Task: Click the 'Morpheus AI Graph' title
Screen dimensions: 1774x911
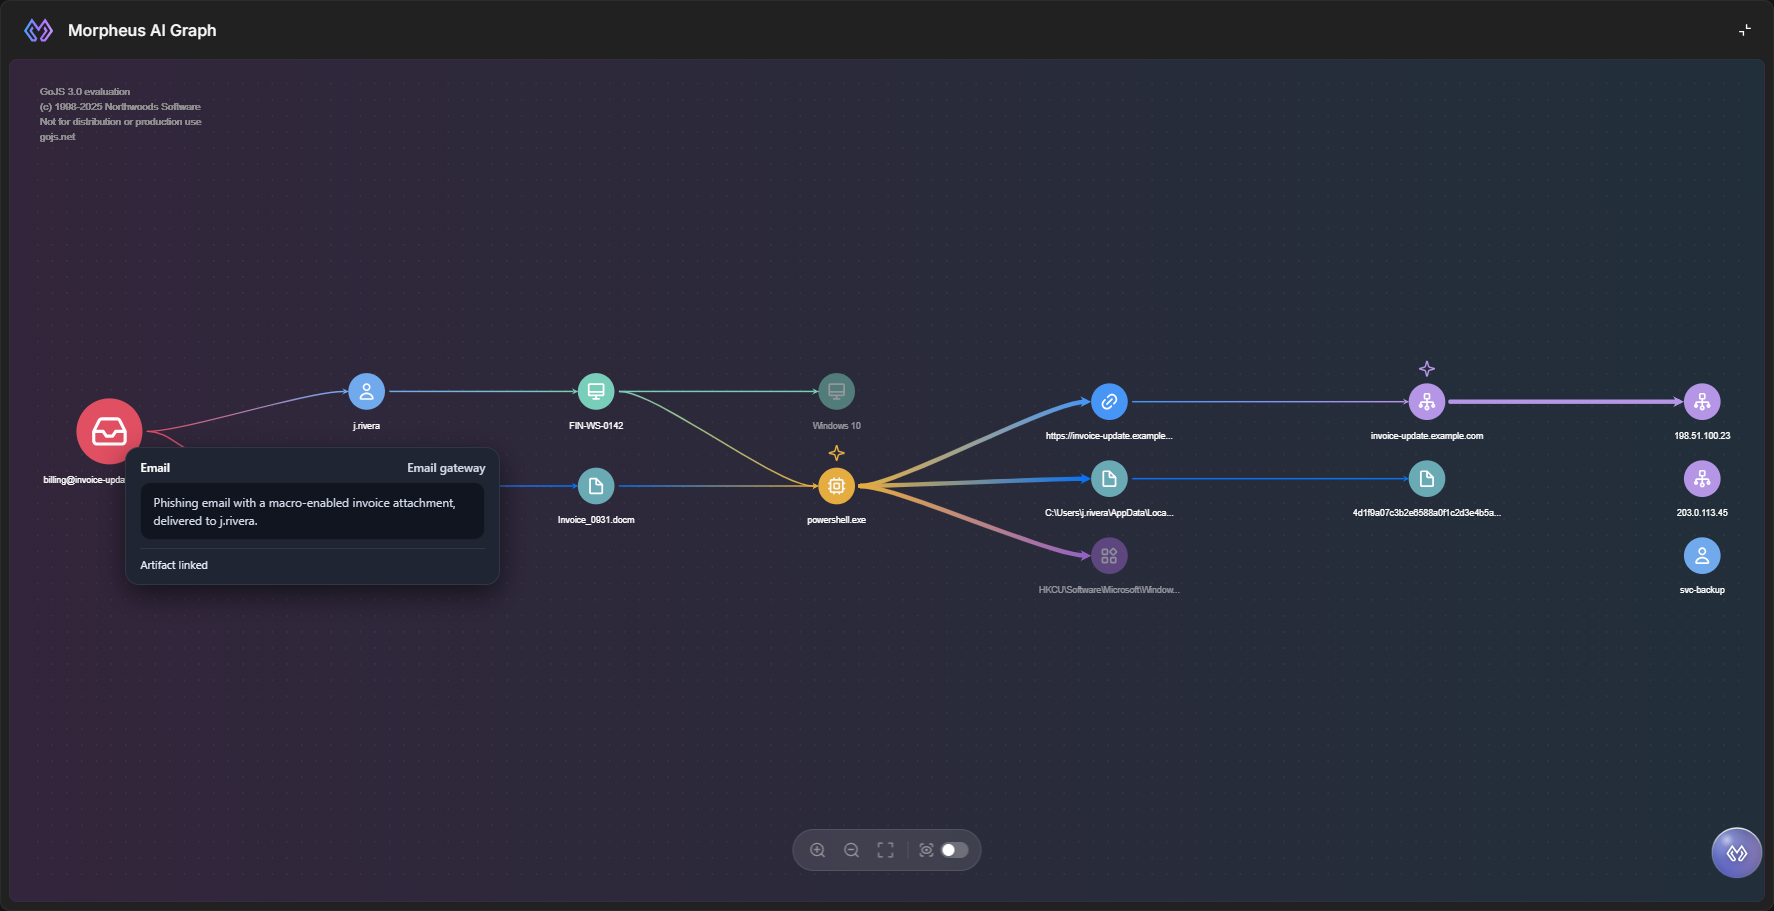Action: coord(142,30)
